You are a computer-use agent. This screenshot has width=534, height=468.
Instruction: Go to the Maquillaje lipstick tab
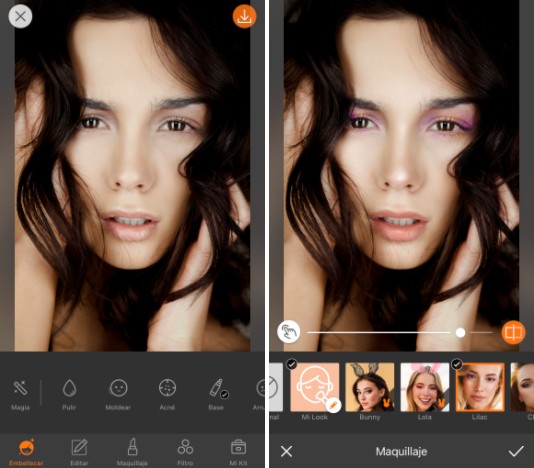click(x=132, y=452)
